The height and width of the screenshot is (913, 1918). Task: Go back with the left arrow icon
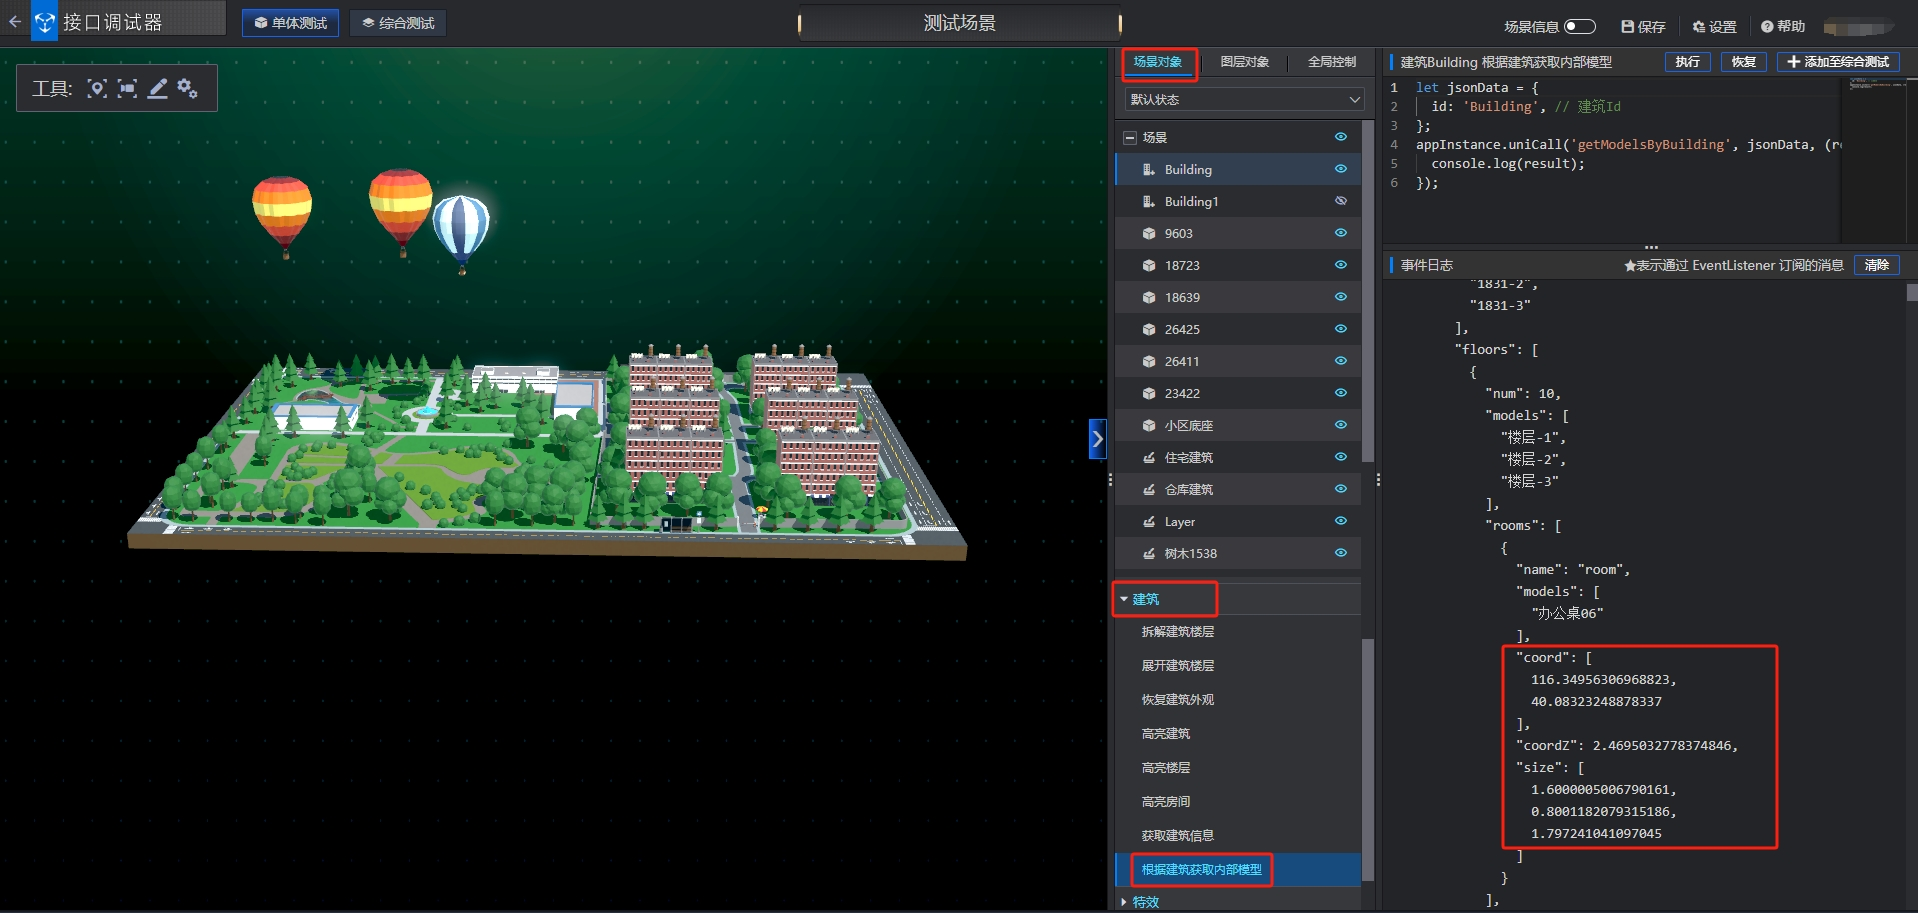(x=14, y=21)
